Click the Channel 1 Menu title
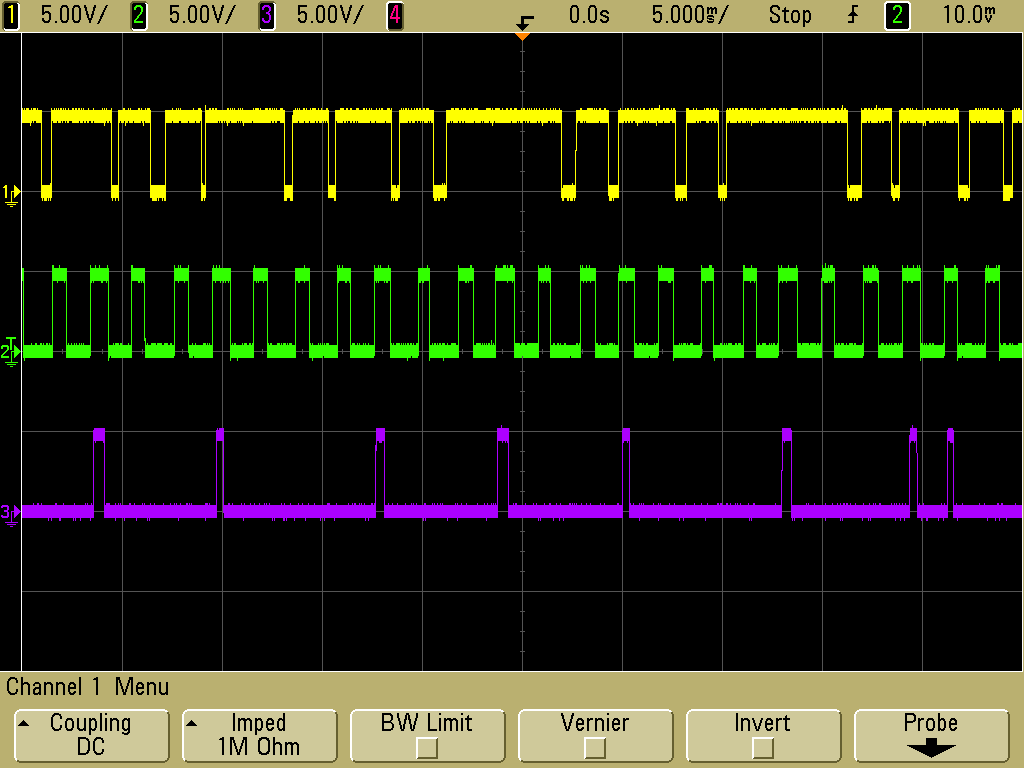 point(88,687)
